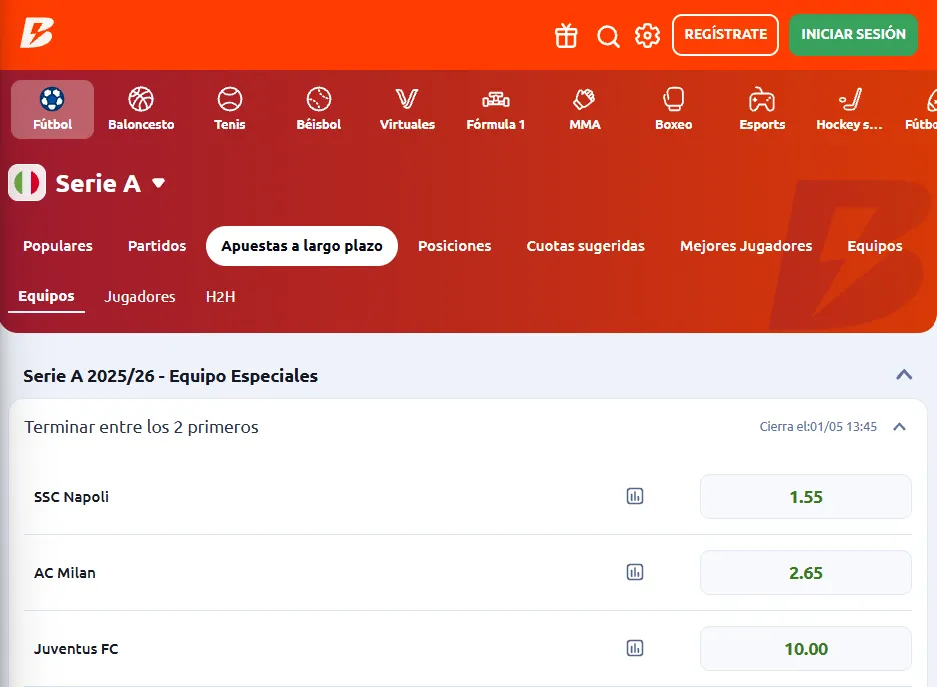Viewport: 937px width, 687px height.
Task: Click the Betano B logo
Action: [37, 32]
